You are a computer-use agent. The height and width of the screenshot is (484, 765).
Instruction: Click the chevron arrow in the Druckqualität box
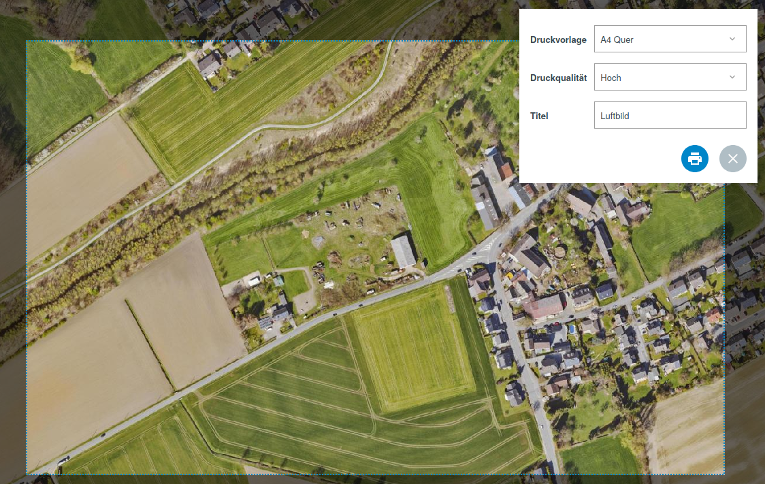pyautogui.click(x=732, y=77)
